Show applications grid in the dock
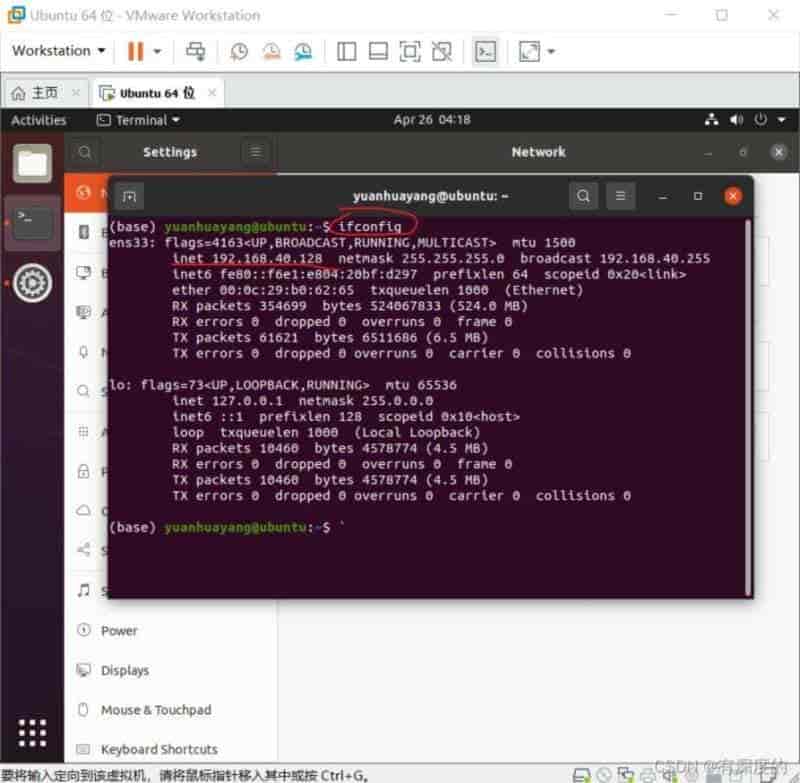Viewport: 800px width, 783px height. coord(32,730)
